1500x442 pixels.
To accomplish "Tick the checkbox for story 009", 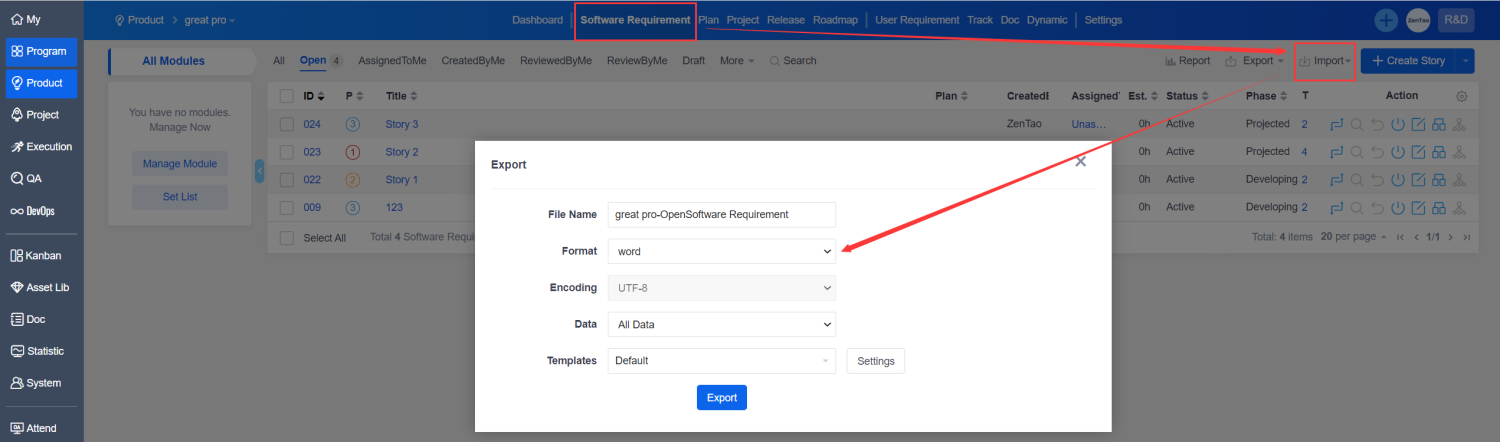I will (287, 207).
